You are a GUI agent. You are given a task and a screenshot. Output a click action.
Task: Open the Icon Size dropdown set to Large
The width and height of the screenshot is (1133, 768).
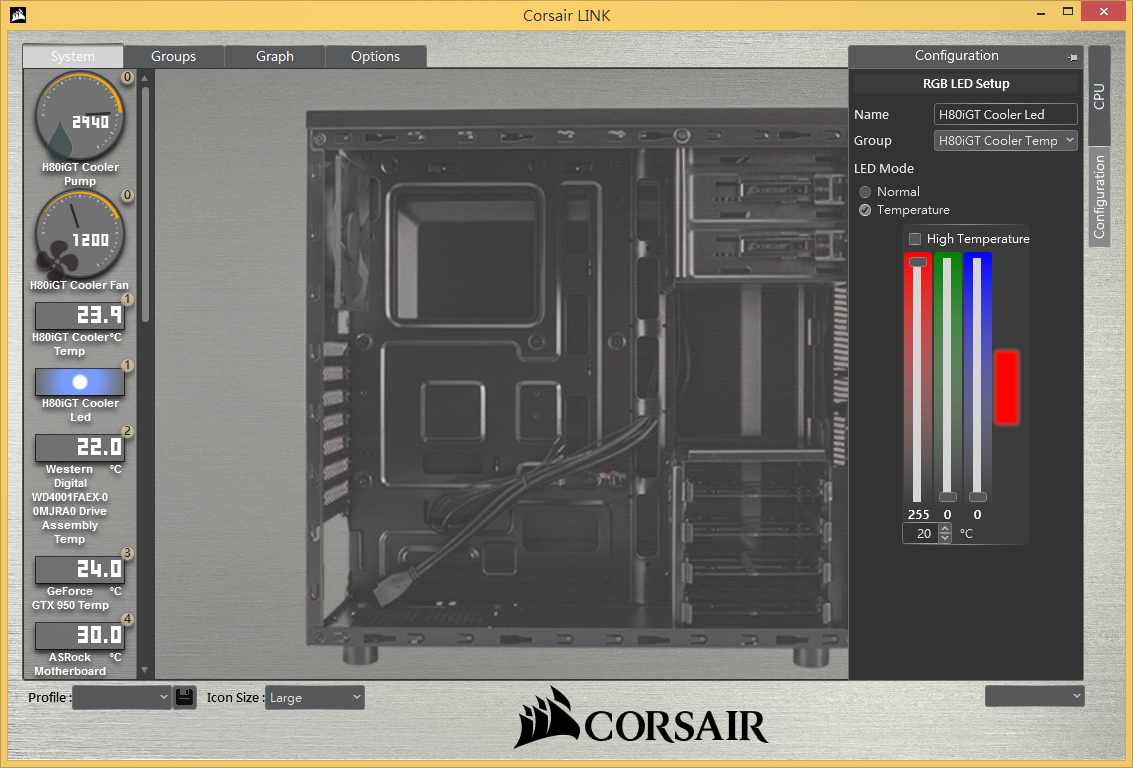pos(314,697)
